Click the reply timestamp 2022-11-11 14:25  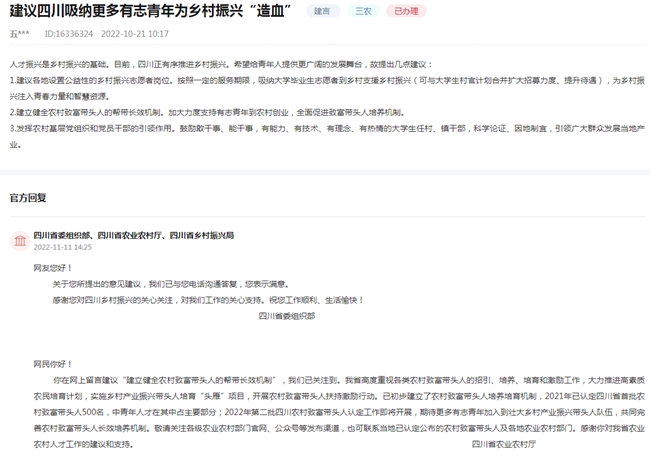pos(62,247)
